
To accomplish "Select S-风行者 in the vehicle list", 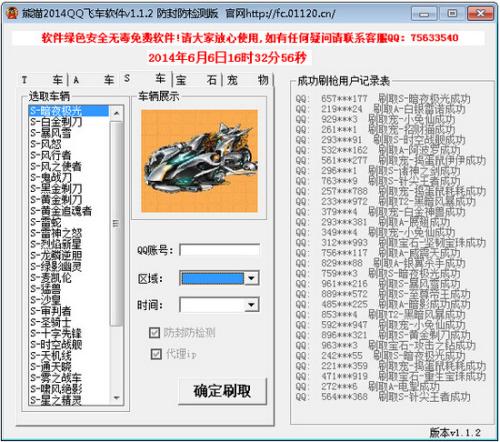I will [x=69, y=155].
